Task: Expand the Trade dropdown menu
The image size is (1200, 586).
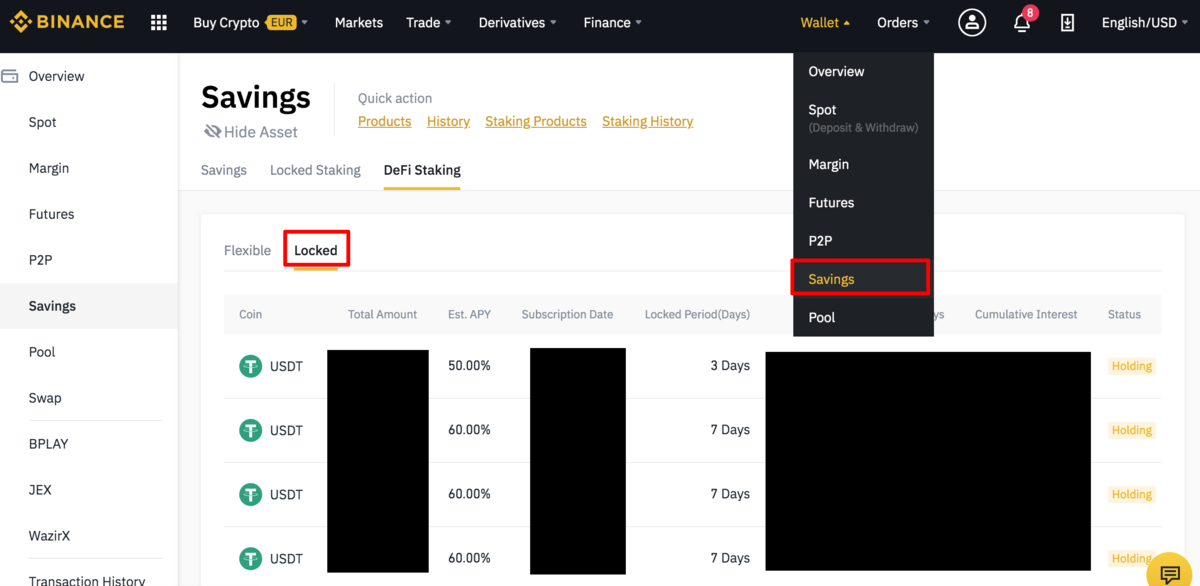Action: (429, 22)
